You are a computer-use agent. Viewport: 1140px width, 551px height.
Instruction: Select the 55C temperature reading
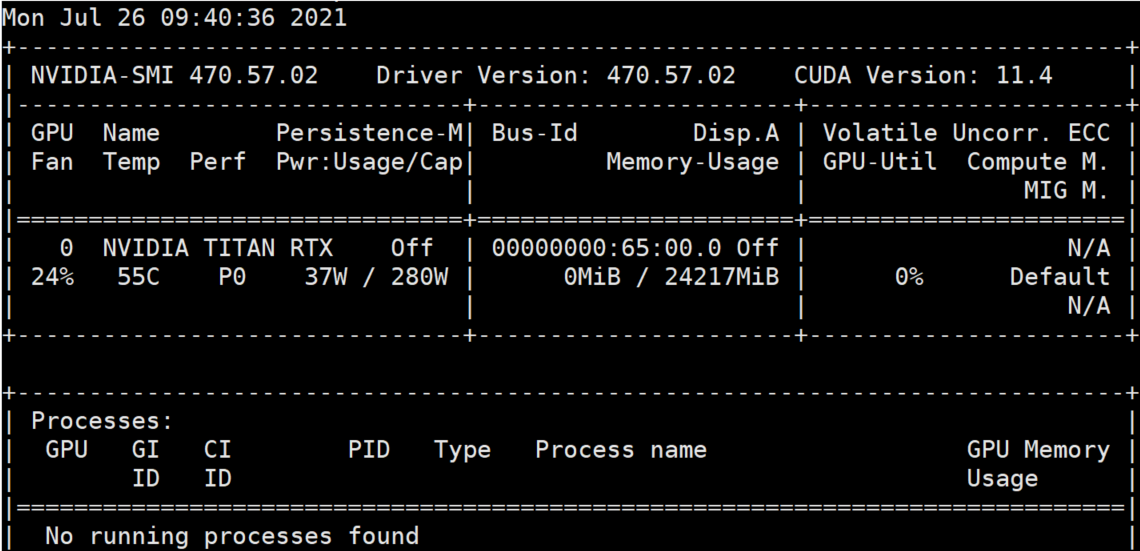pos(131,277)
